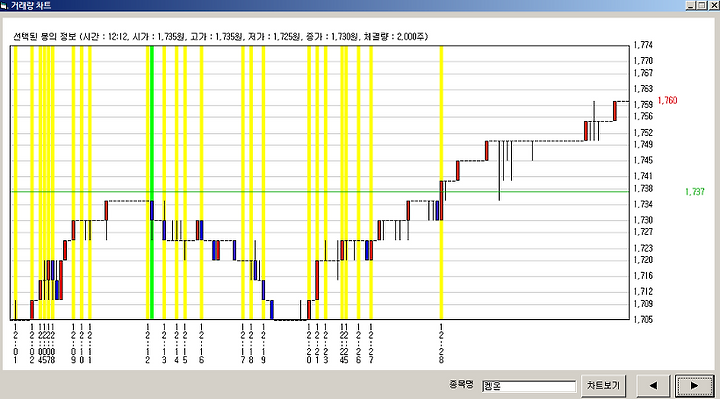Viewport: 720px width, 399px height.
Task: Click the 12:28 time label below chart
Action: click(441, 343)
